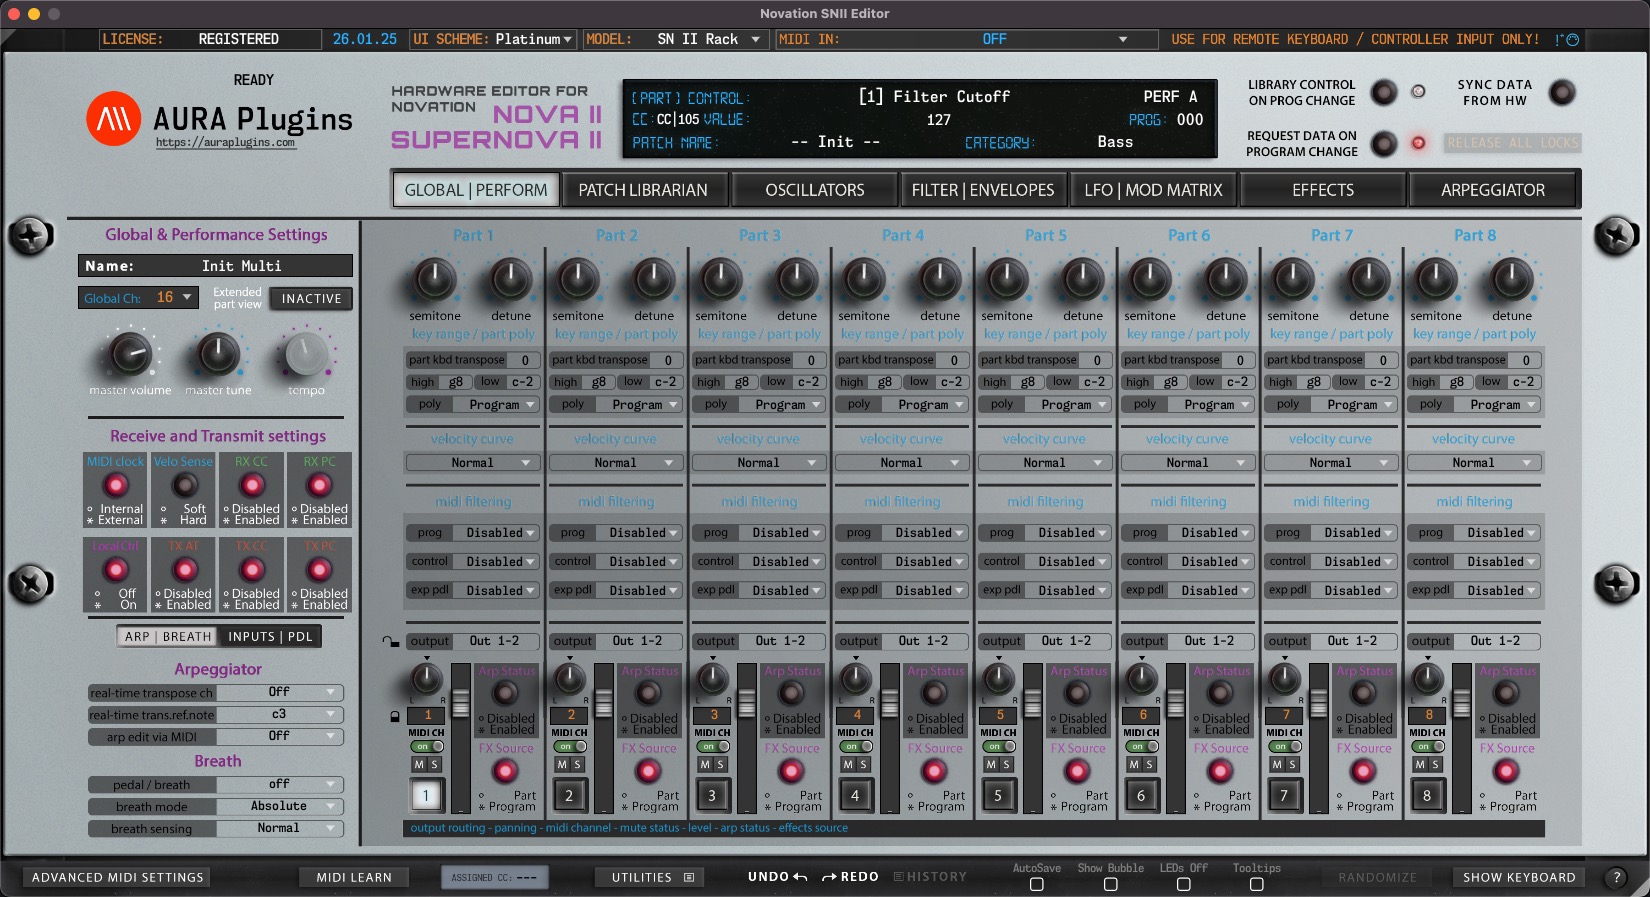Viewport: 1650px width, 897px height.
Task: Switch to the OSCILLATORS tab
Action: [814, 190]
